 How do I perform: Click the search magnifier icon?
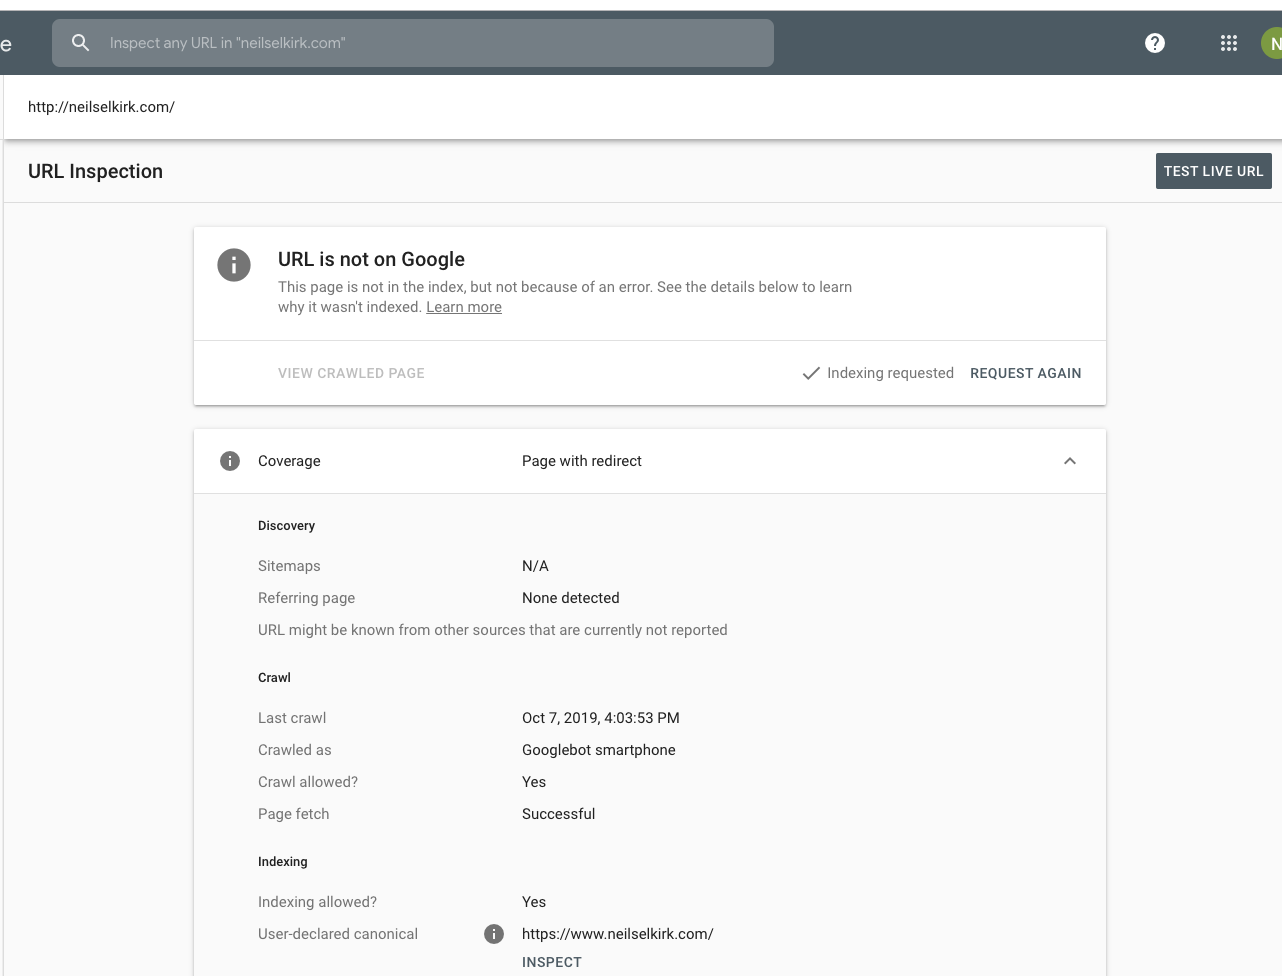pyautogui.click(x=81, y=43)
